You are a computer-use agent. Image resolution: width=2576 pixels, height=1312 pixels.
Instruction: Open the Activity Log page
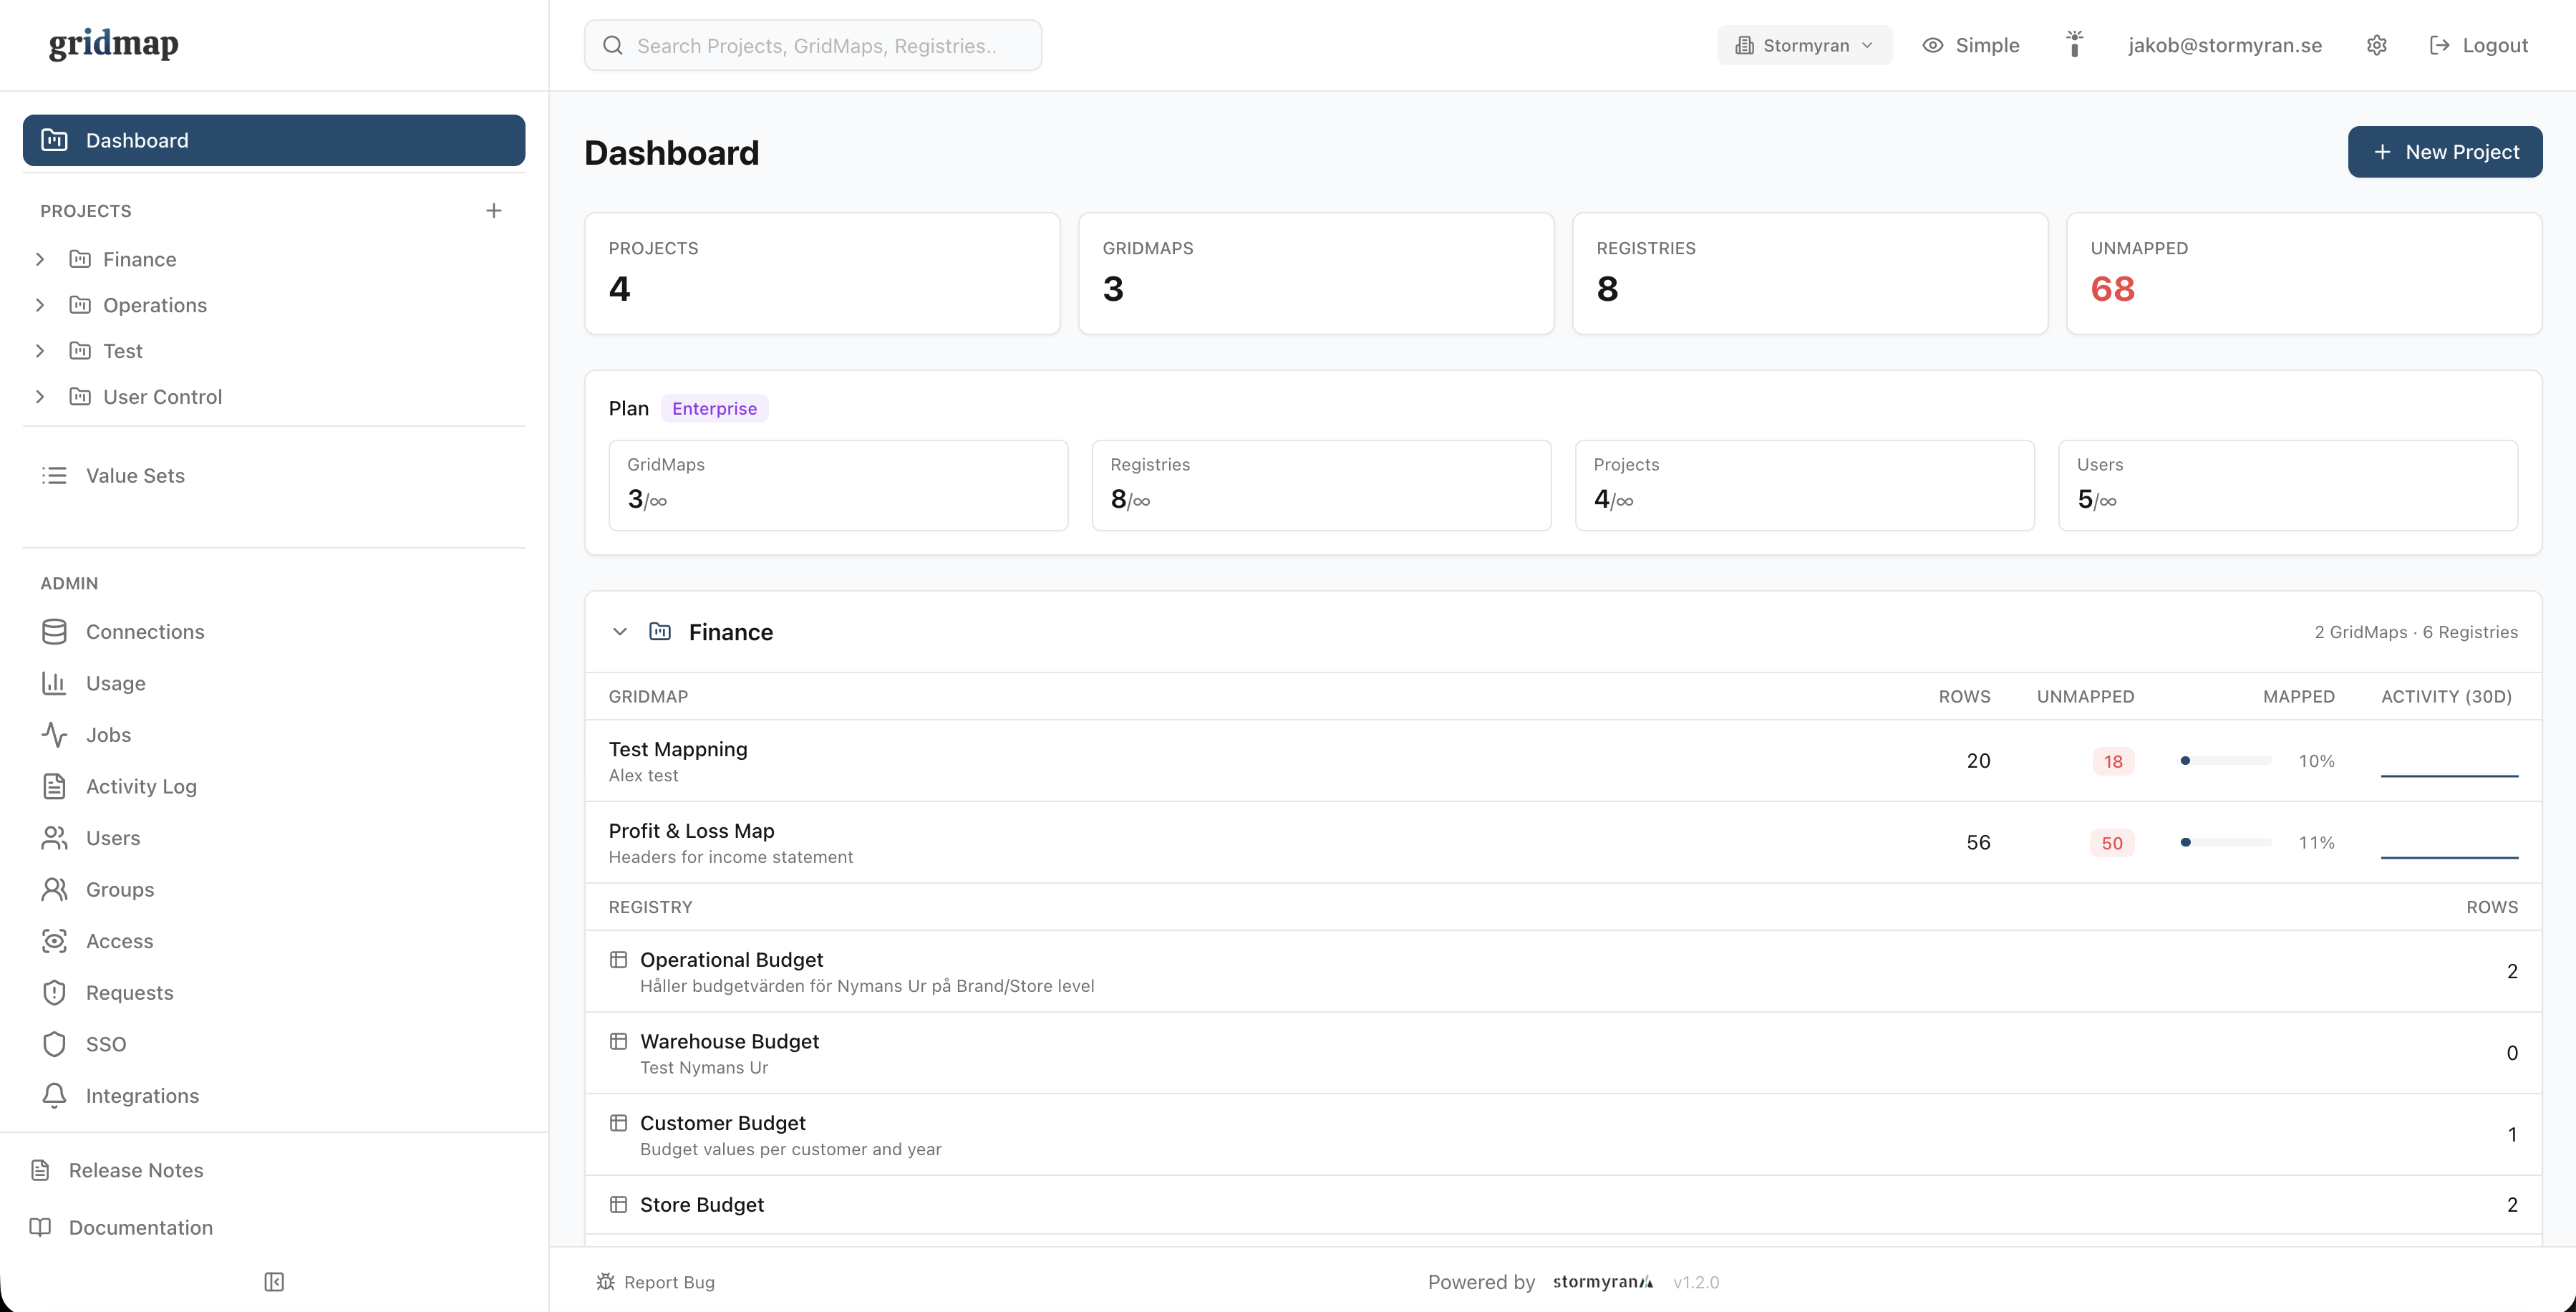274,786
